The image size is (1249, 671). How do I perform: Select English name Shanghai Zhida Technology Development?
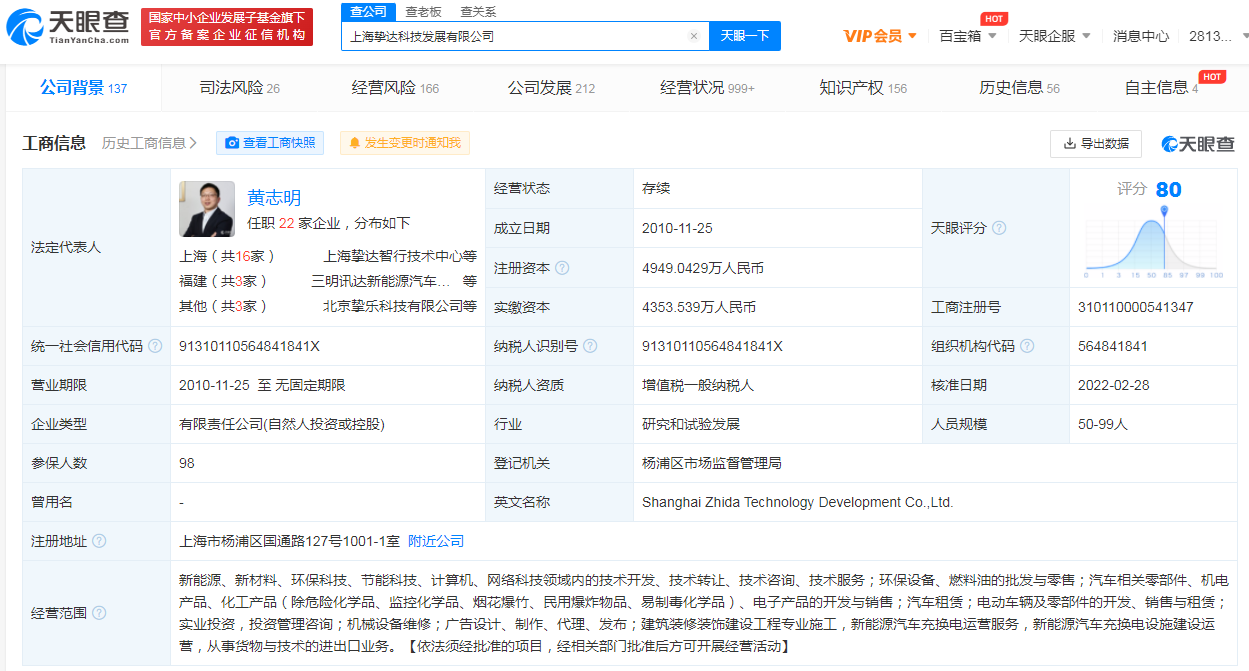pos(798,502)
